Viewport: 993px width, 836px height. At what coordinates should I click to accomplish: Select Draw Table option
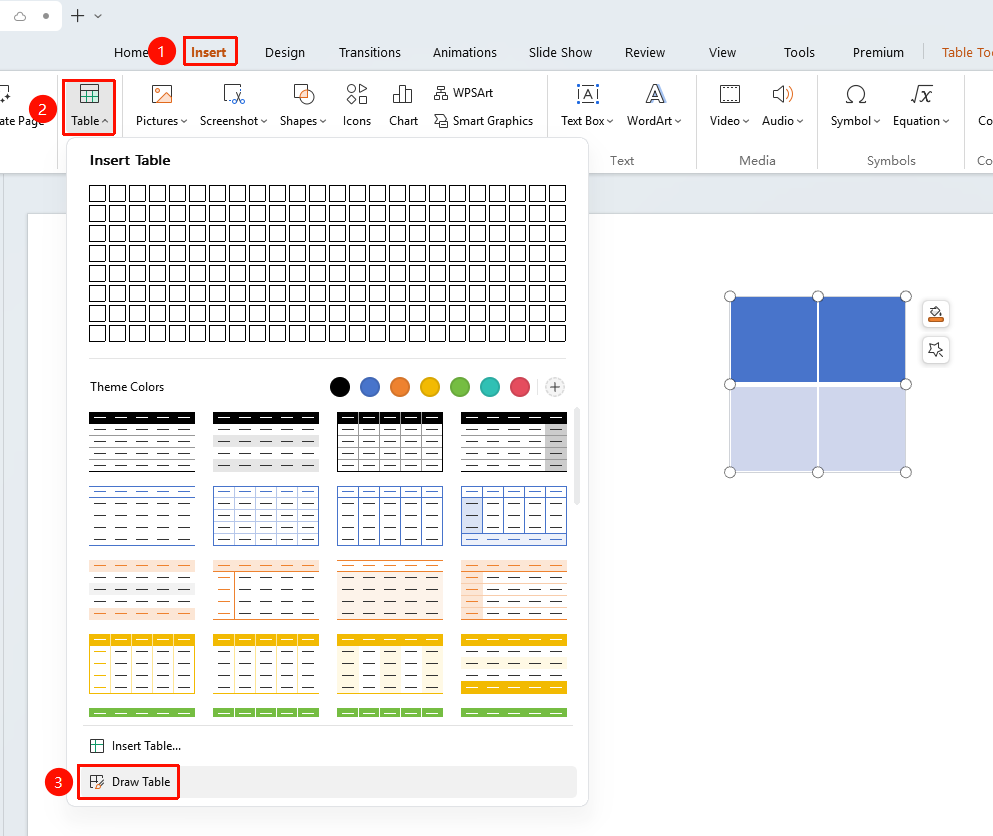click(x=327, y=782)
